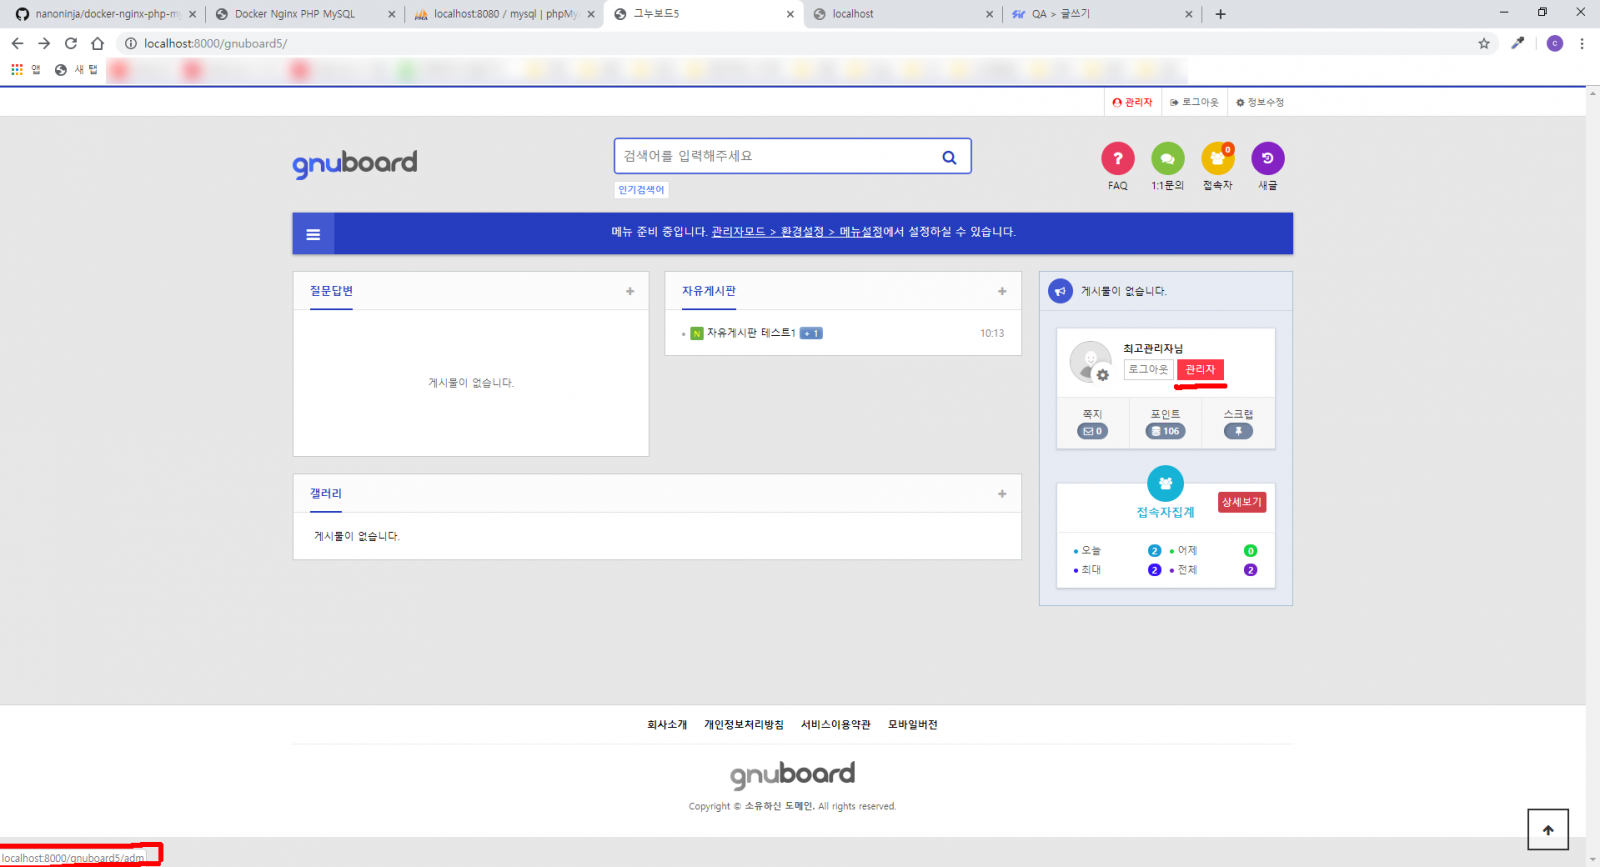Screen dimensions: 1600x867
Task: Click the search magnifier icon
Action: [x=949, y=157]
